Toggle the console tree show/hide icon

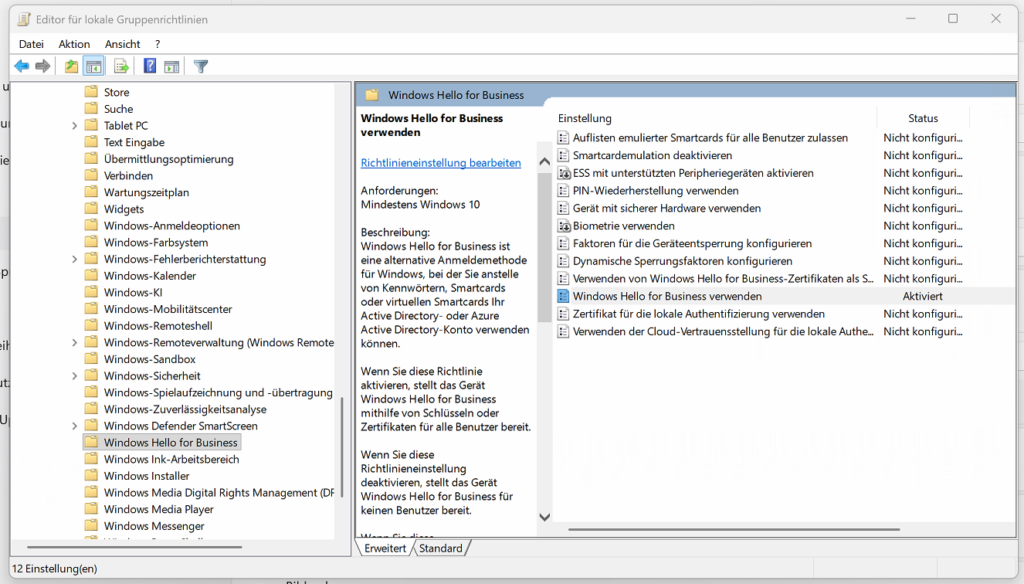tap(94, 66)
